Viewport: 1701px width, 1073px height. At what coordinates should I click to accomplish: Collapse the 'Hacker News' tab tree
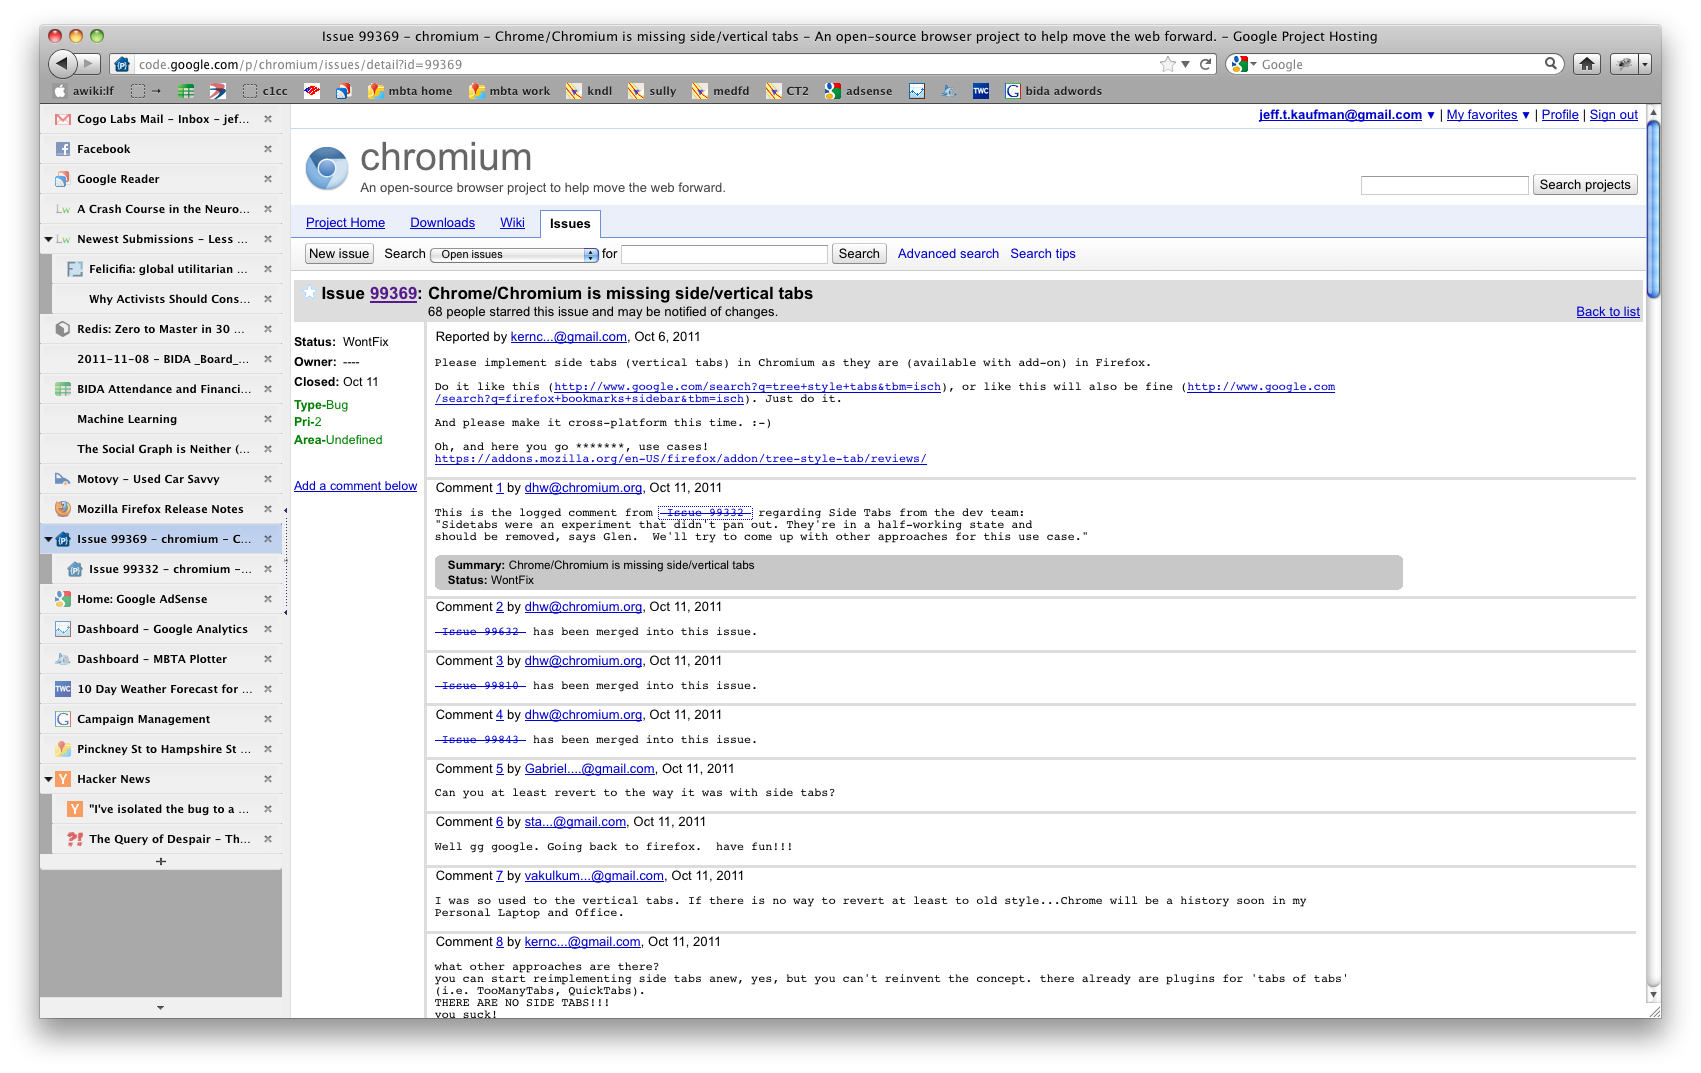point(48,779)
